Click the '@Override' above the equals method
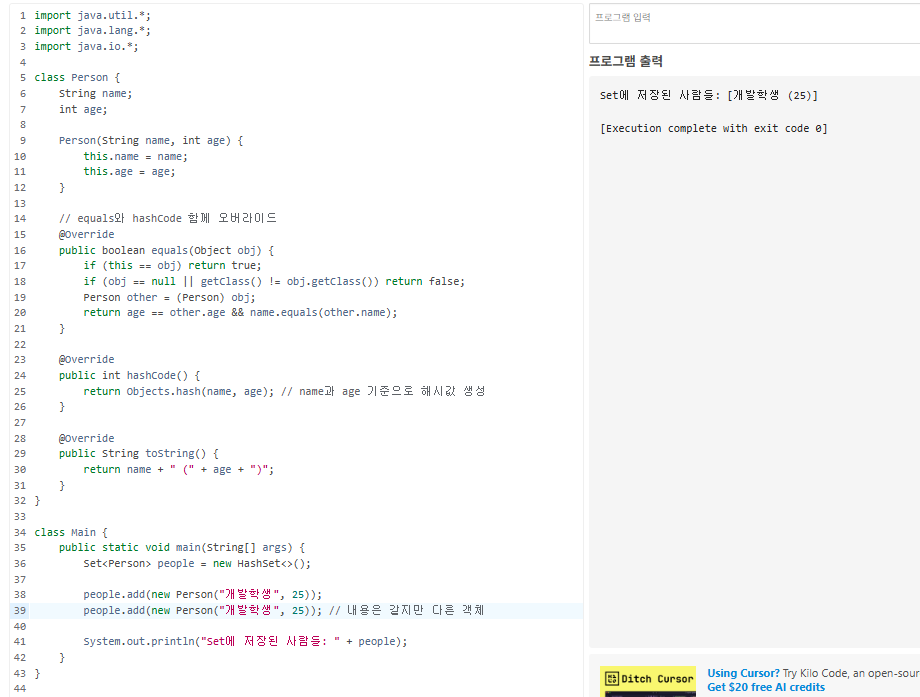 pos(86,234)
